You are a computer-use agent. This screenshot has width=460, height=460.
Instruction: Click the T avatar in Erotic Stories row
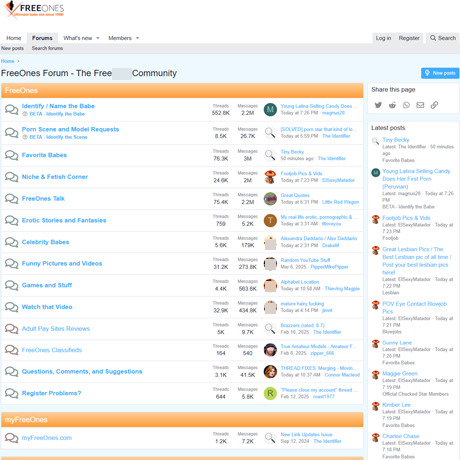pyautogui.click(x=270, y=220)
